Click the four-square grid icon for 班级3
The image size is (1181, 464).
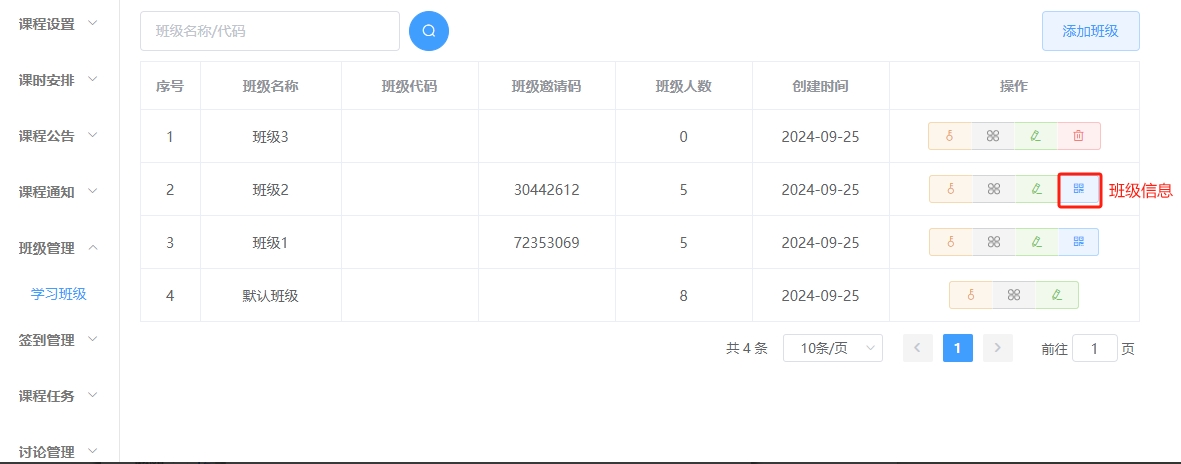[x=993, y=136]
